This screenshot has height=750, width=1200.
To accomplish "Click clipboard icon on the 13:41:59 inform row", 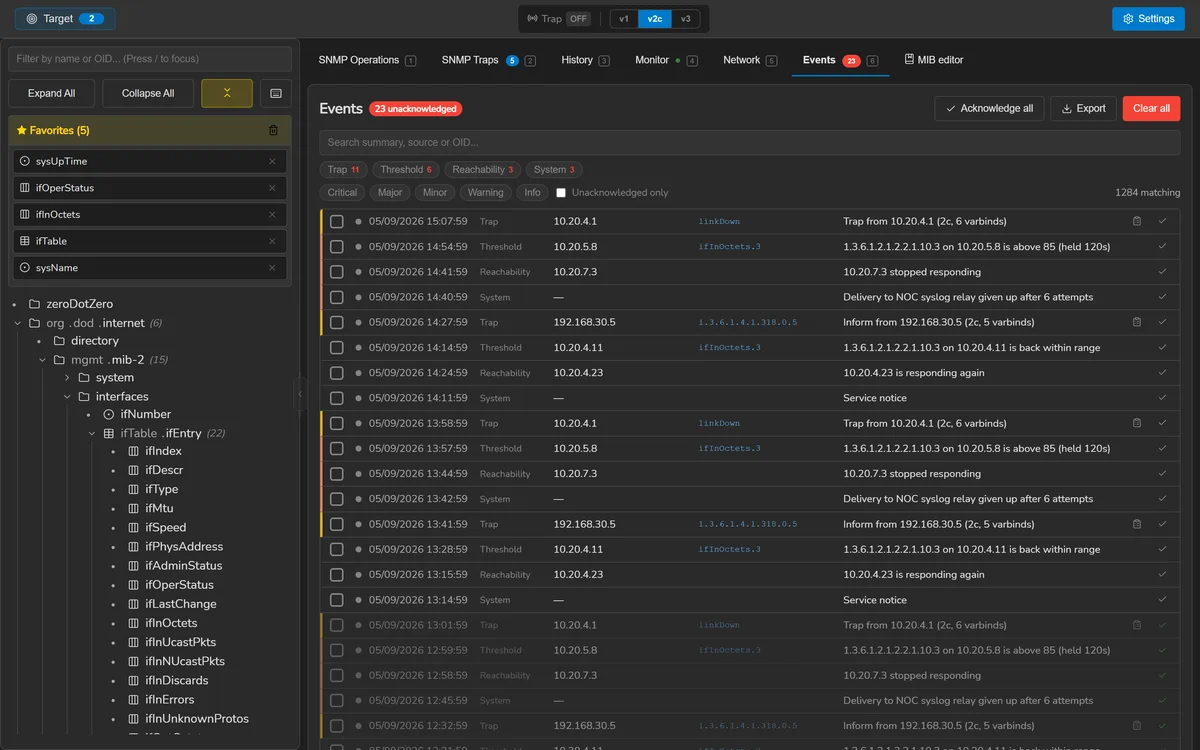I will 1136,524.
